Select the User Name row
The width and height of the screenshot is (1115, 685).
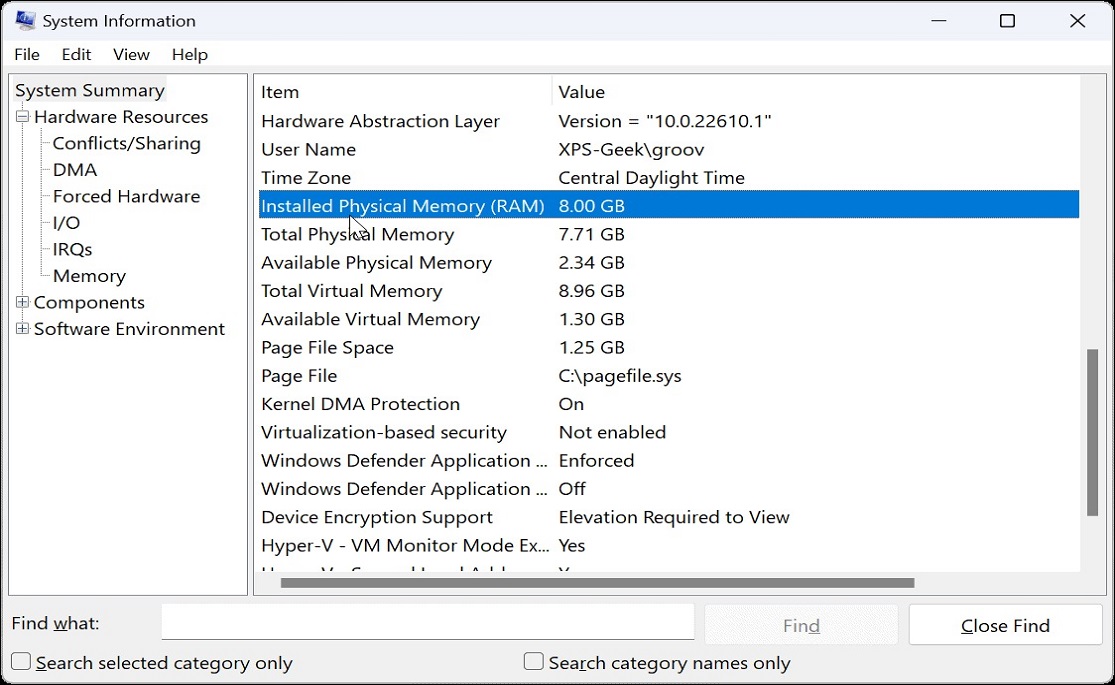[x=668, y=149]
